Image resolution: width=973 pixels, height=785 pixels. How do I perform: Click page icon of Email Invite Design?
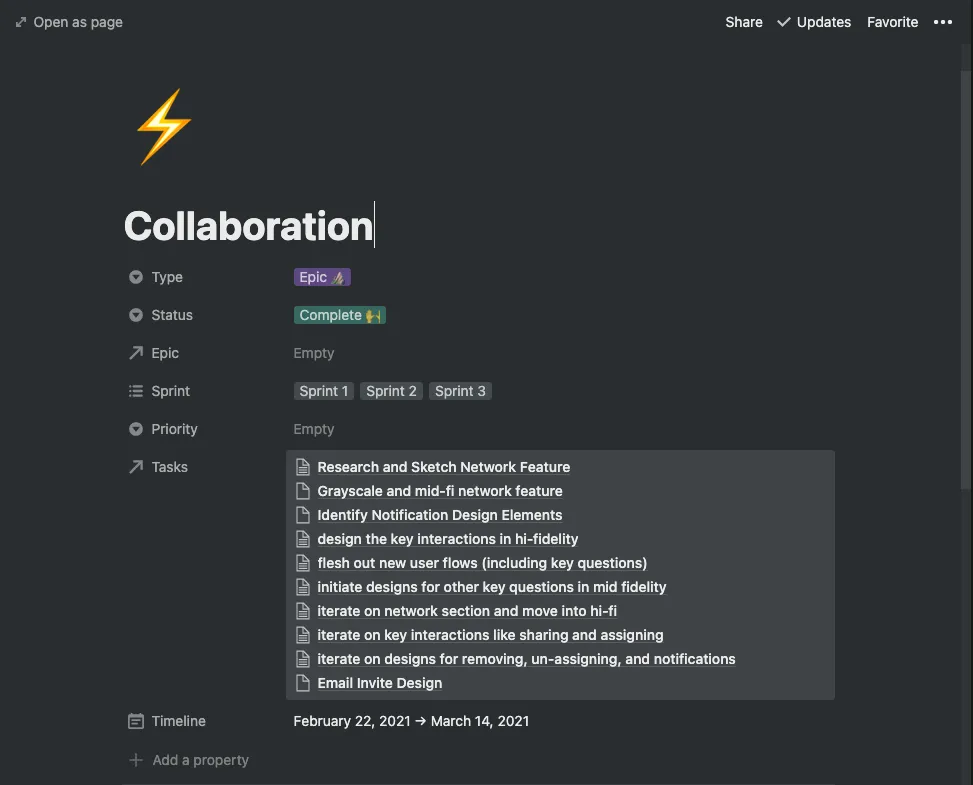(x=303, y=683)
